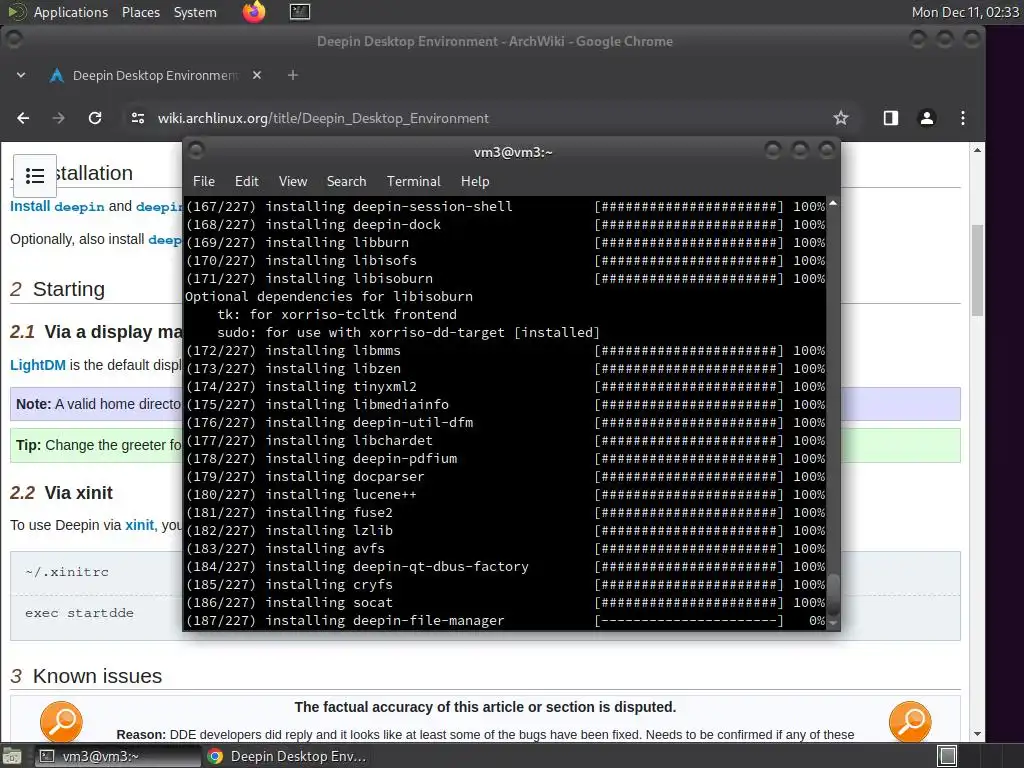Open a new Chrome tab

pos(293,75)
